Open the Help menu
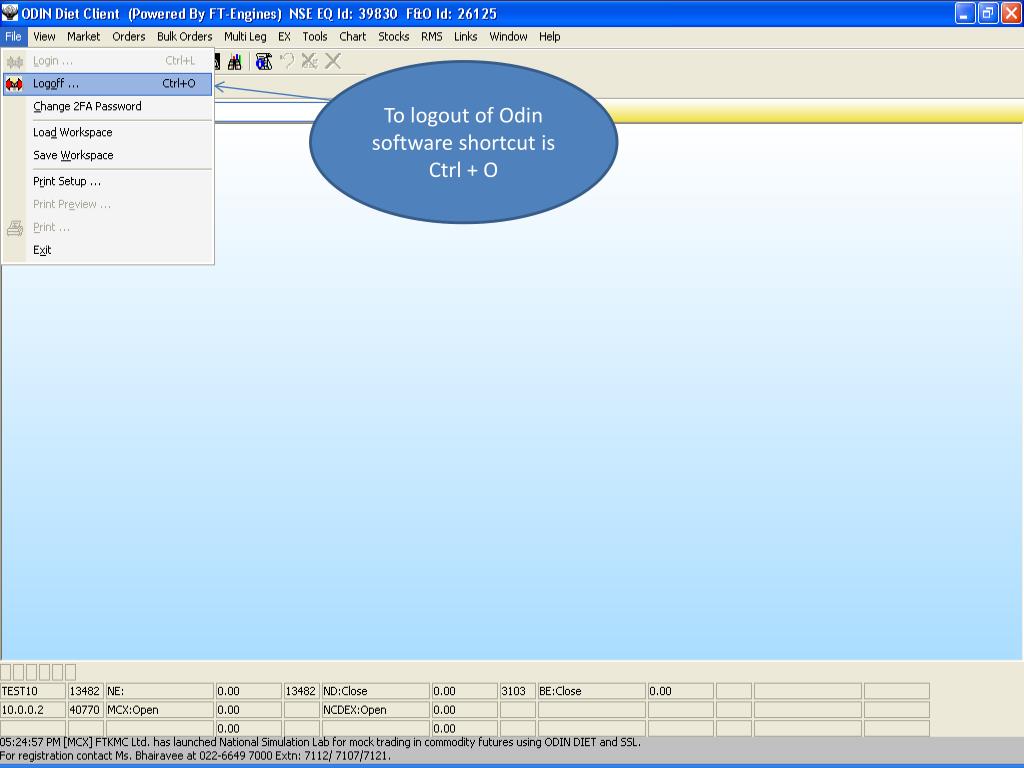 click(549, 37)
